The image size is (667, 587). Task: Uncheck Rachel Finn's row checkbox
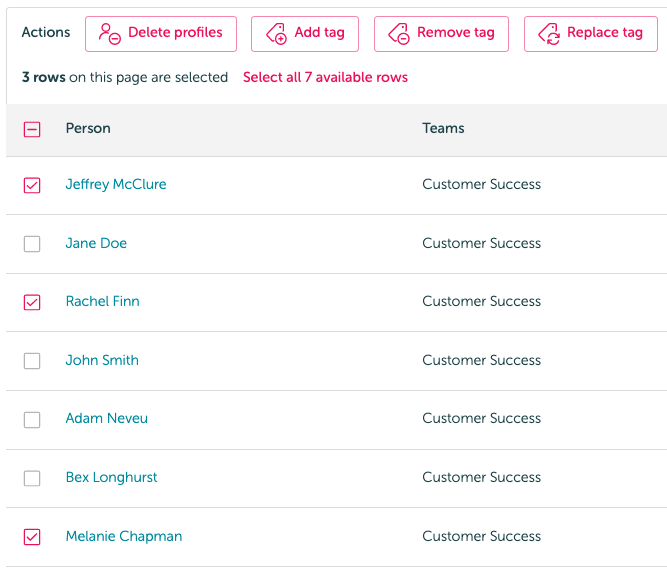coord(32,302)
